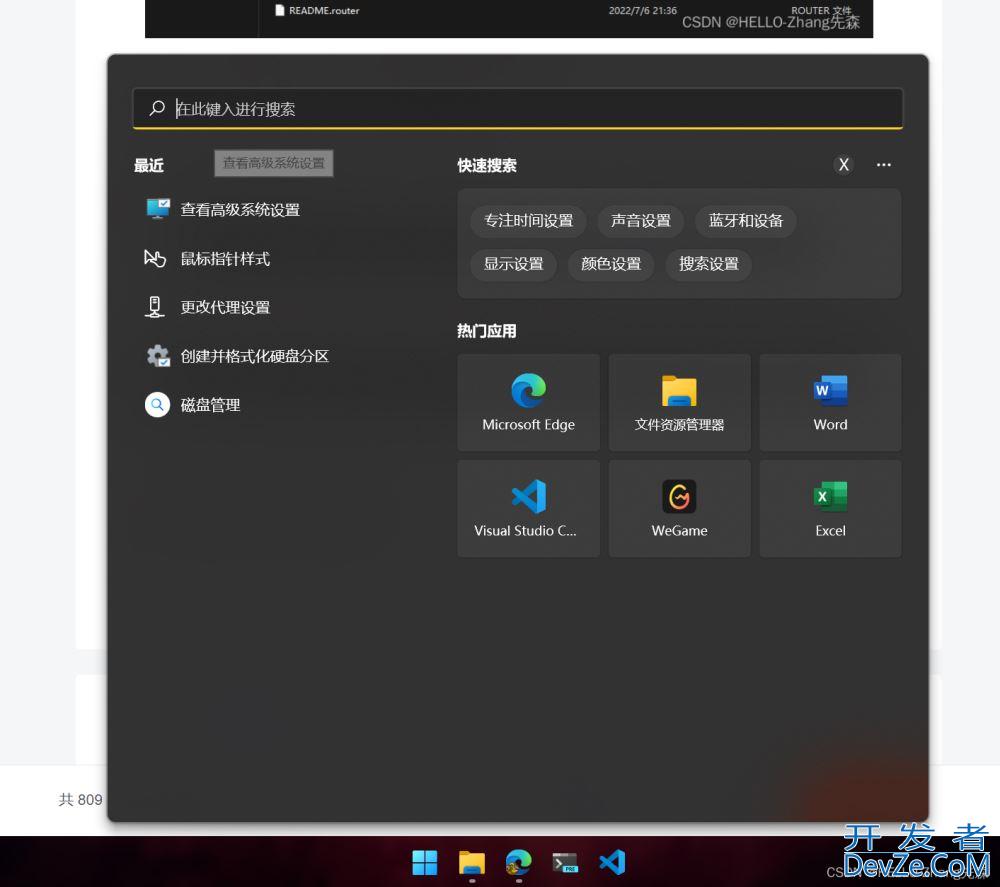The width and height of the screenshot is (1000, 887).
Task: Open the three-dot more options menu
Action: [x=883, y=165]
